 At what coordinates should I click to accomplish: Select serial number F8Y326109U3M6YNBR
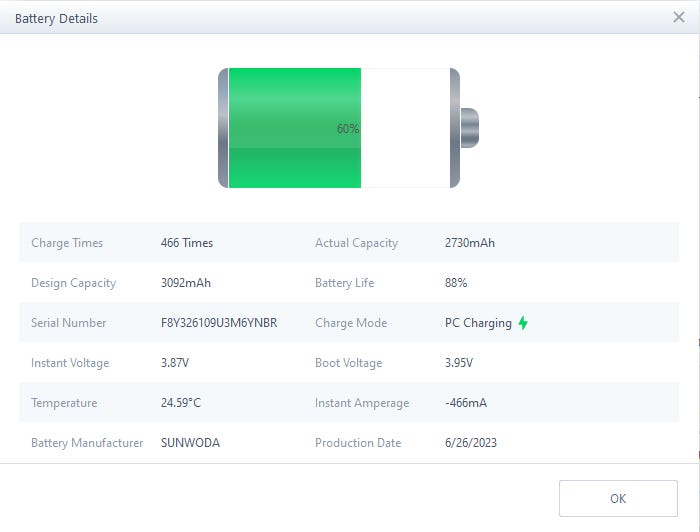click(219, 323)
